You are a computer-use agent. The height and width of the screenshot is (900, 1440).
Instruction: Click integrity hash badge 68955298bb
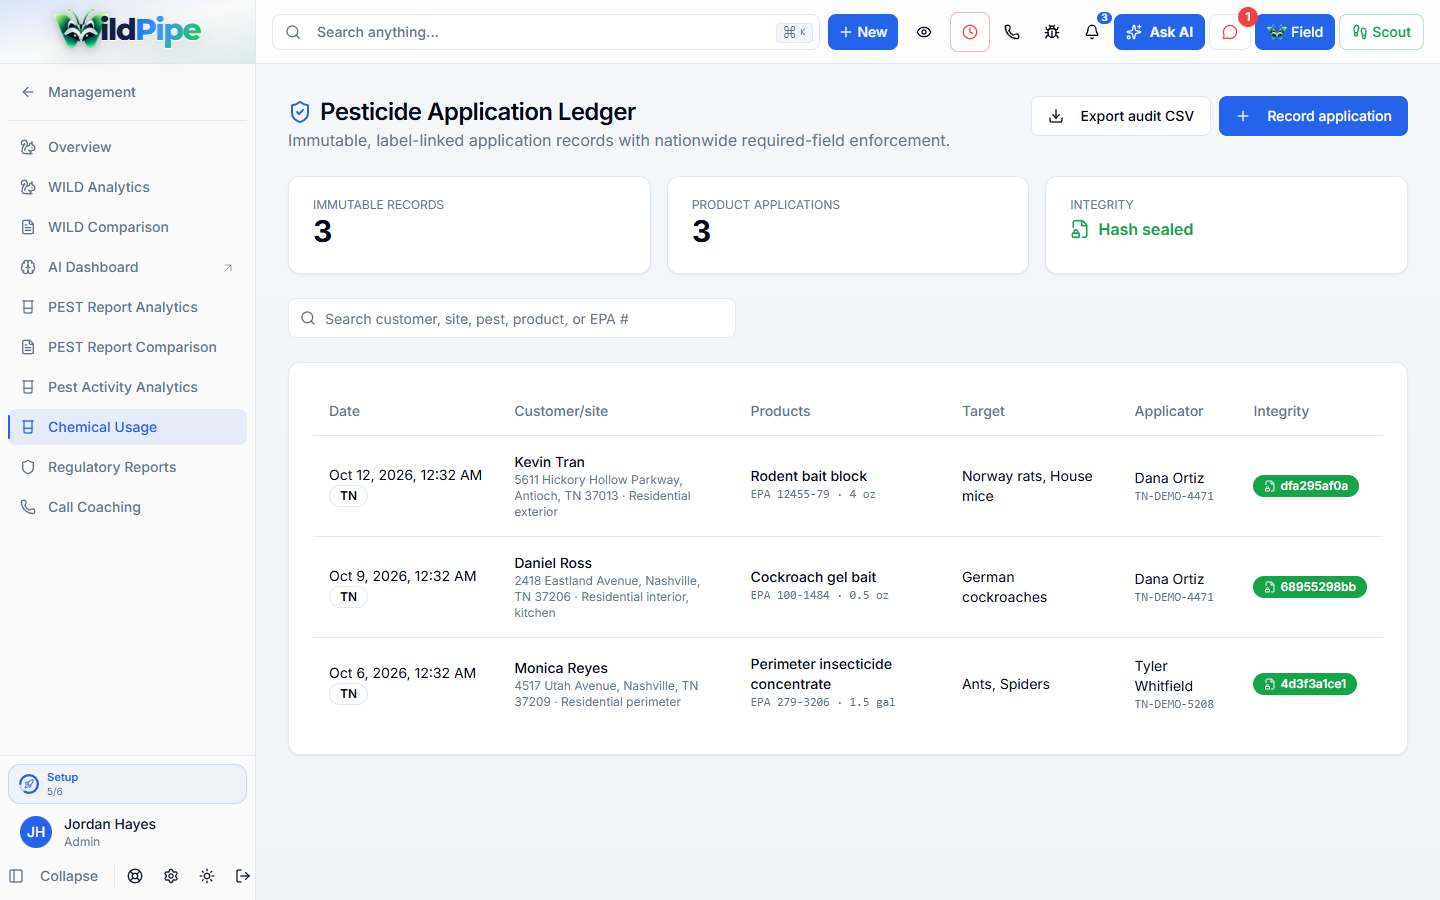coord(1310,587)
